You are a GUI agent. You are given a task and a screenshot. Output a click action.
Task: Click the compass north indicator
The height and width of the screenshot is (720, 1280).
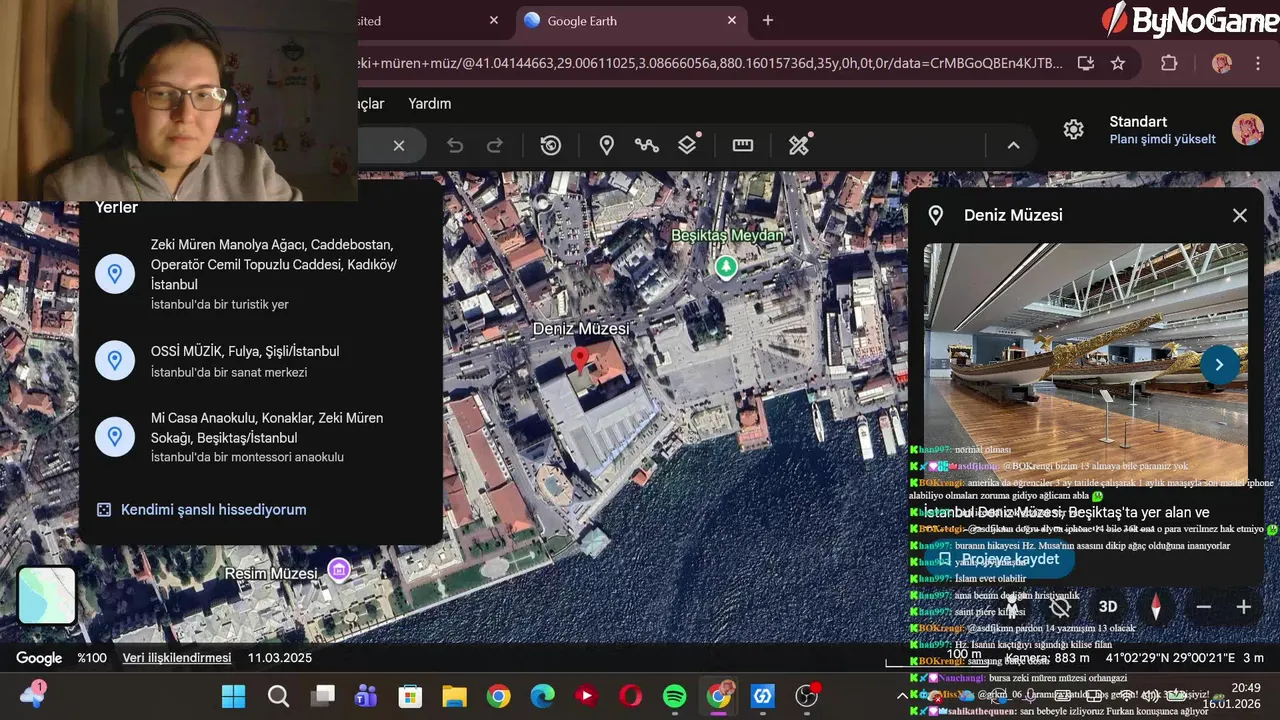(x=1156, y=606)
